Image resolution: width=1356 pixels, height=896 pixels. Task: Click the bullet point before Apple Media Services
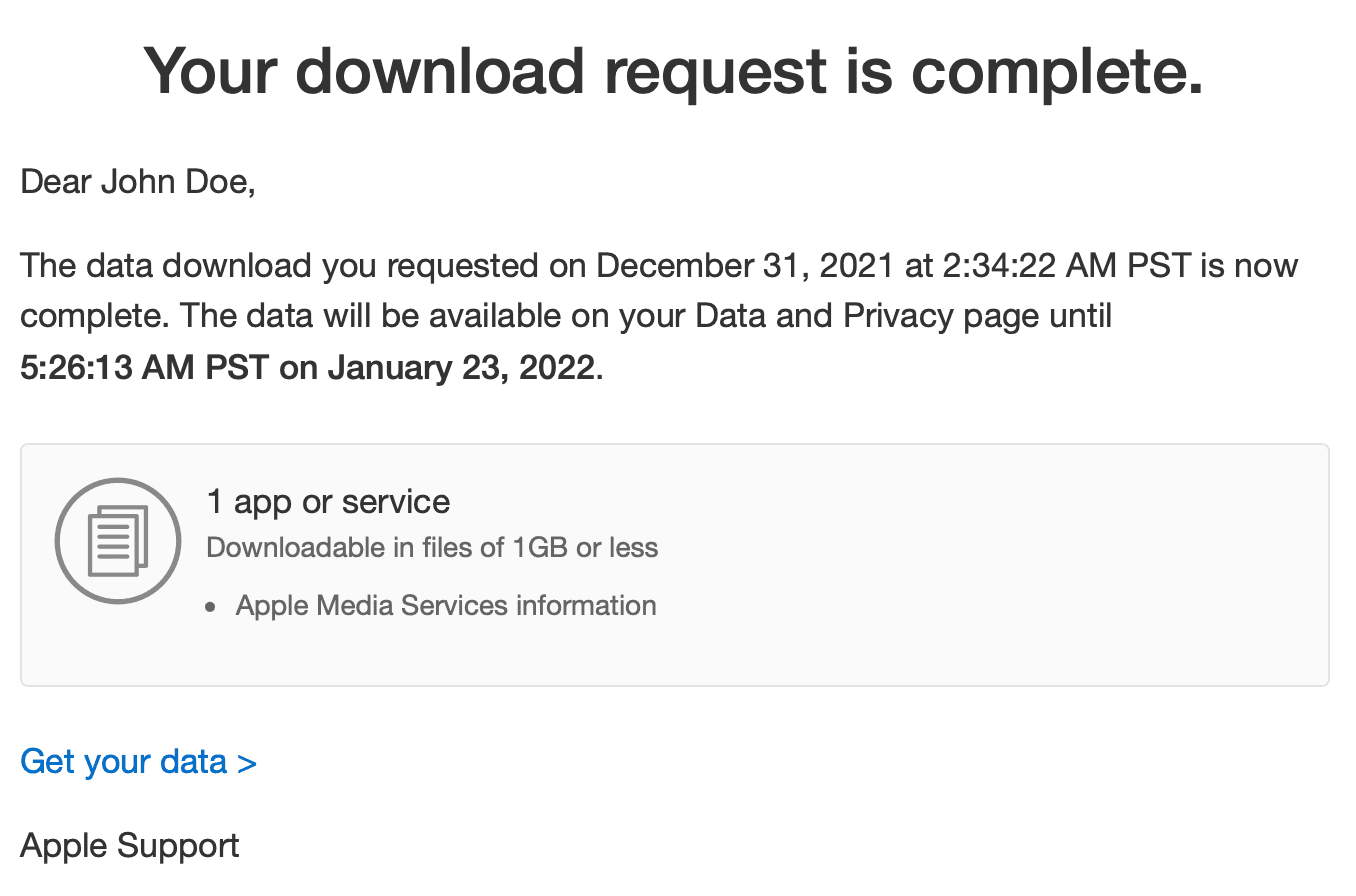pyautogui.click(x=211, y=607)
